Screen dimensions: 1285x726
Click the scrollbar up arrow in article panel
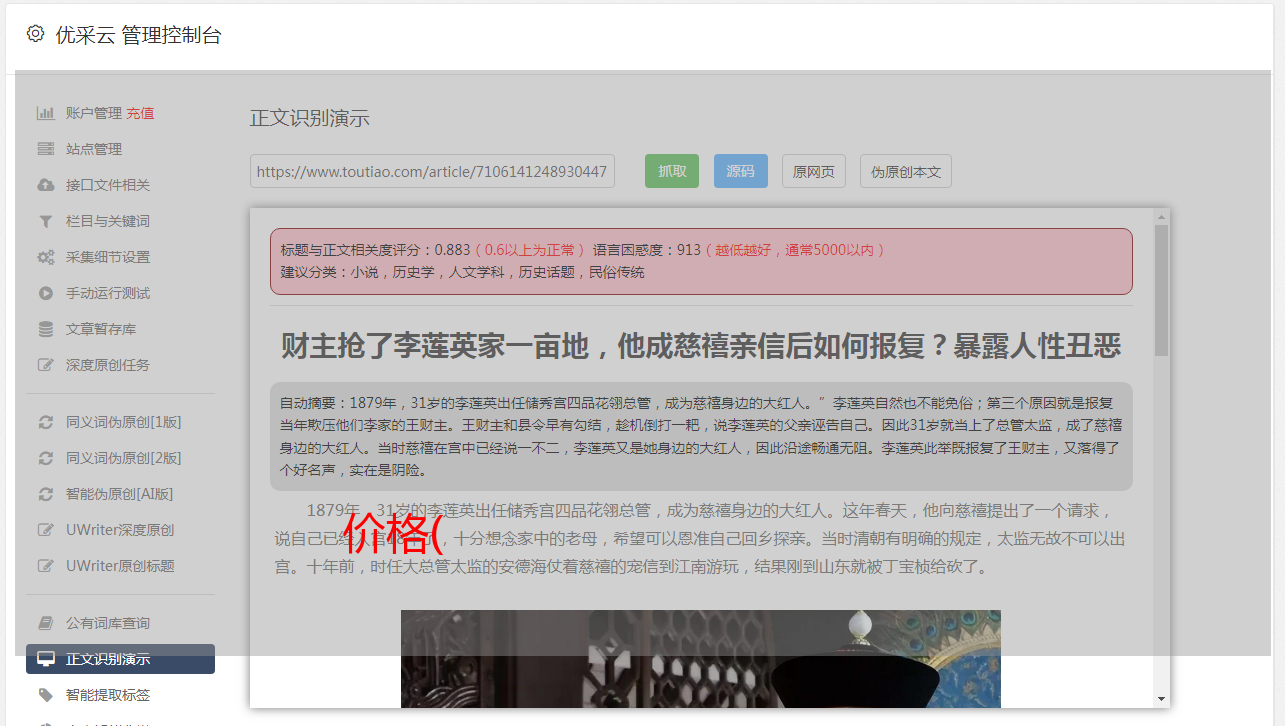click(1161, 216)
